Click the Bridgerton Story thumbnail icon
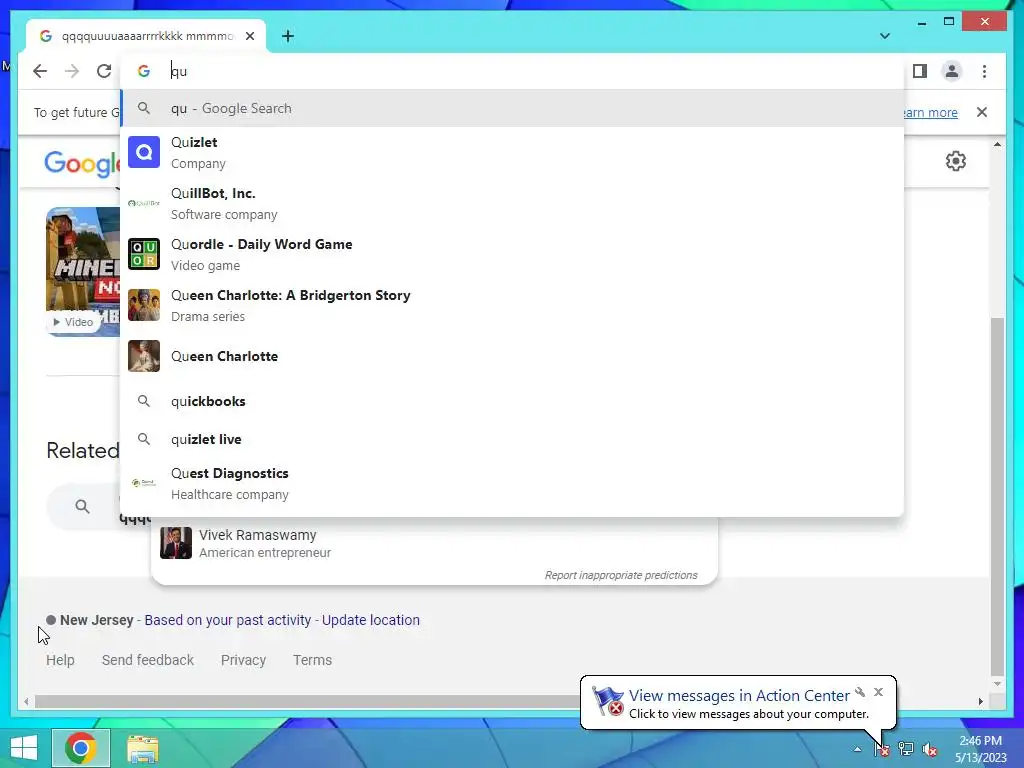1024x768 pixels. [144, 305]
